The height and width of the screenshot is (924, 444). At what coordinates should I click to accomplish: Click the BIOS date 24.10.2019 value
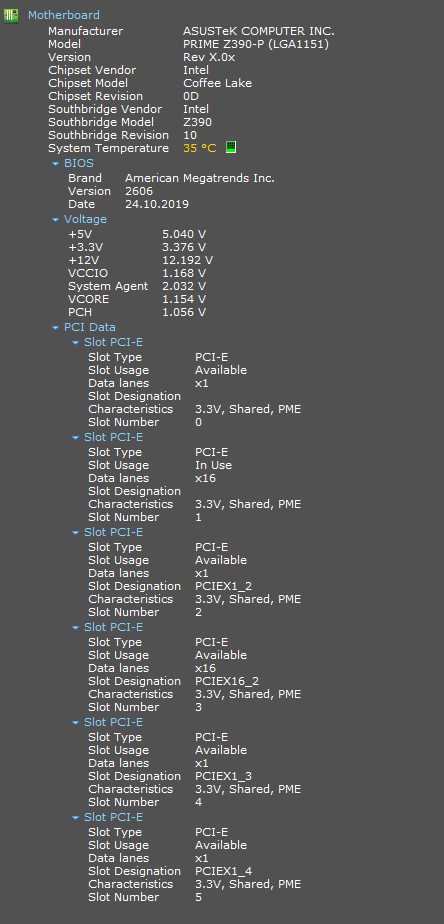coord(157,204)
